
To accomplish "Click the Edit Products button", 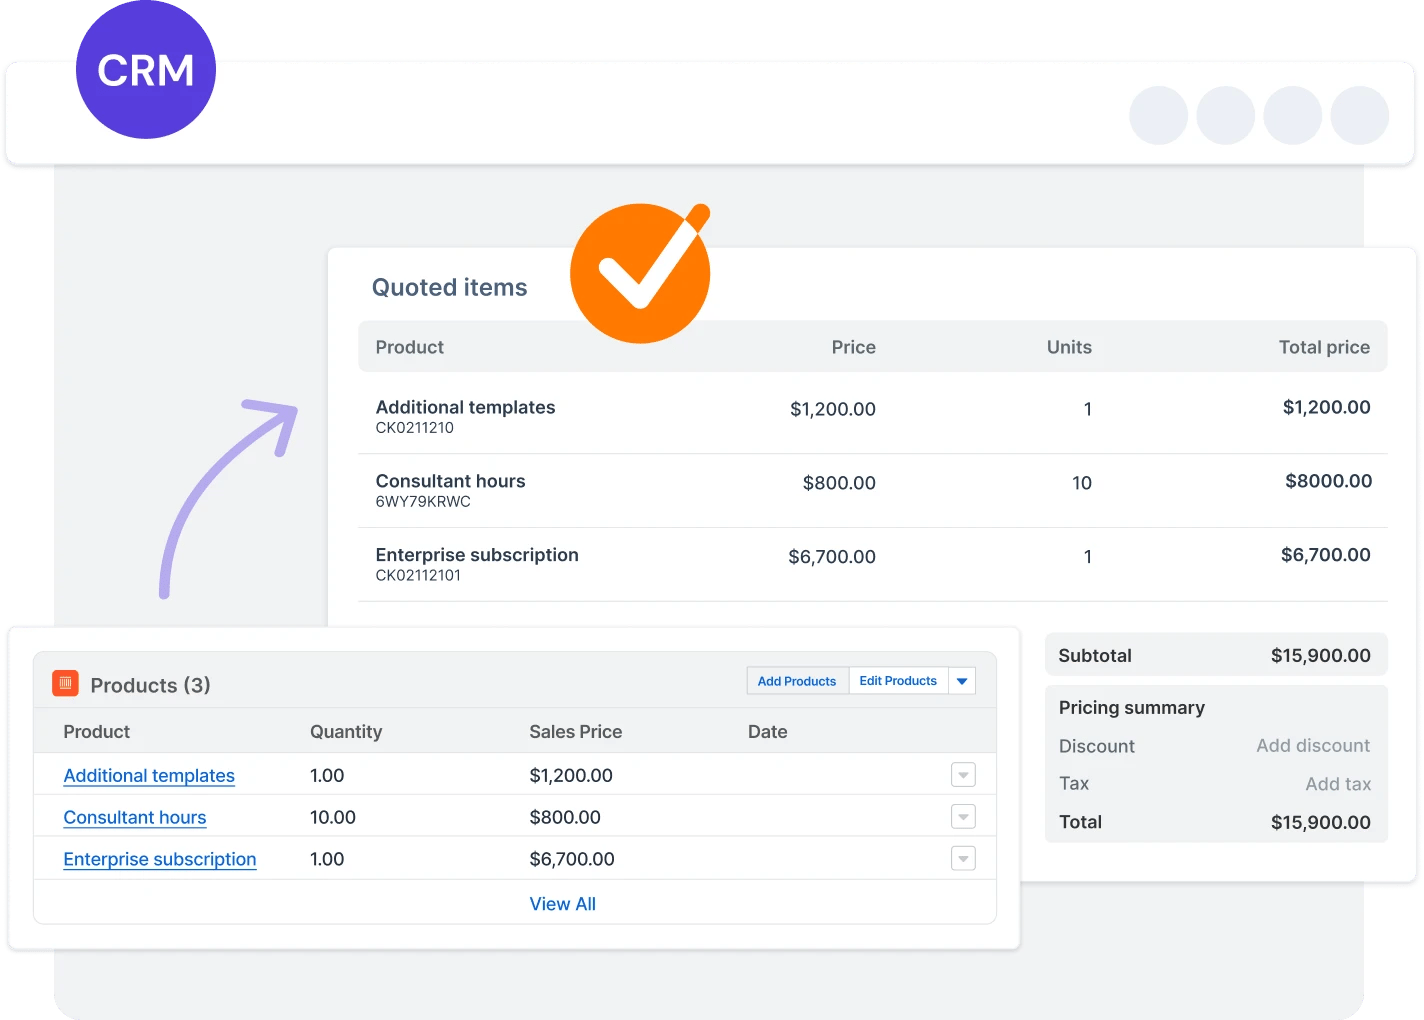I will pyautogui.click(x=898, y=681).
